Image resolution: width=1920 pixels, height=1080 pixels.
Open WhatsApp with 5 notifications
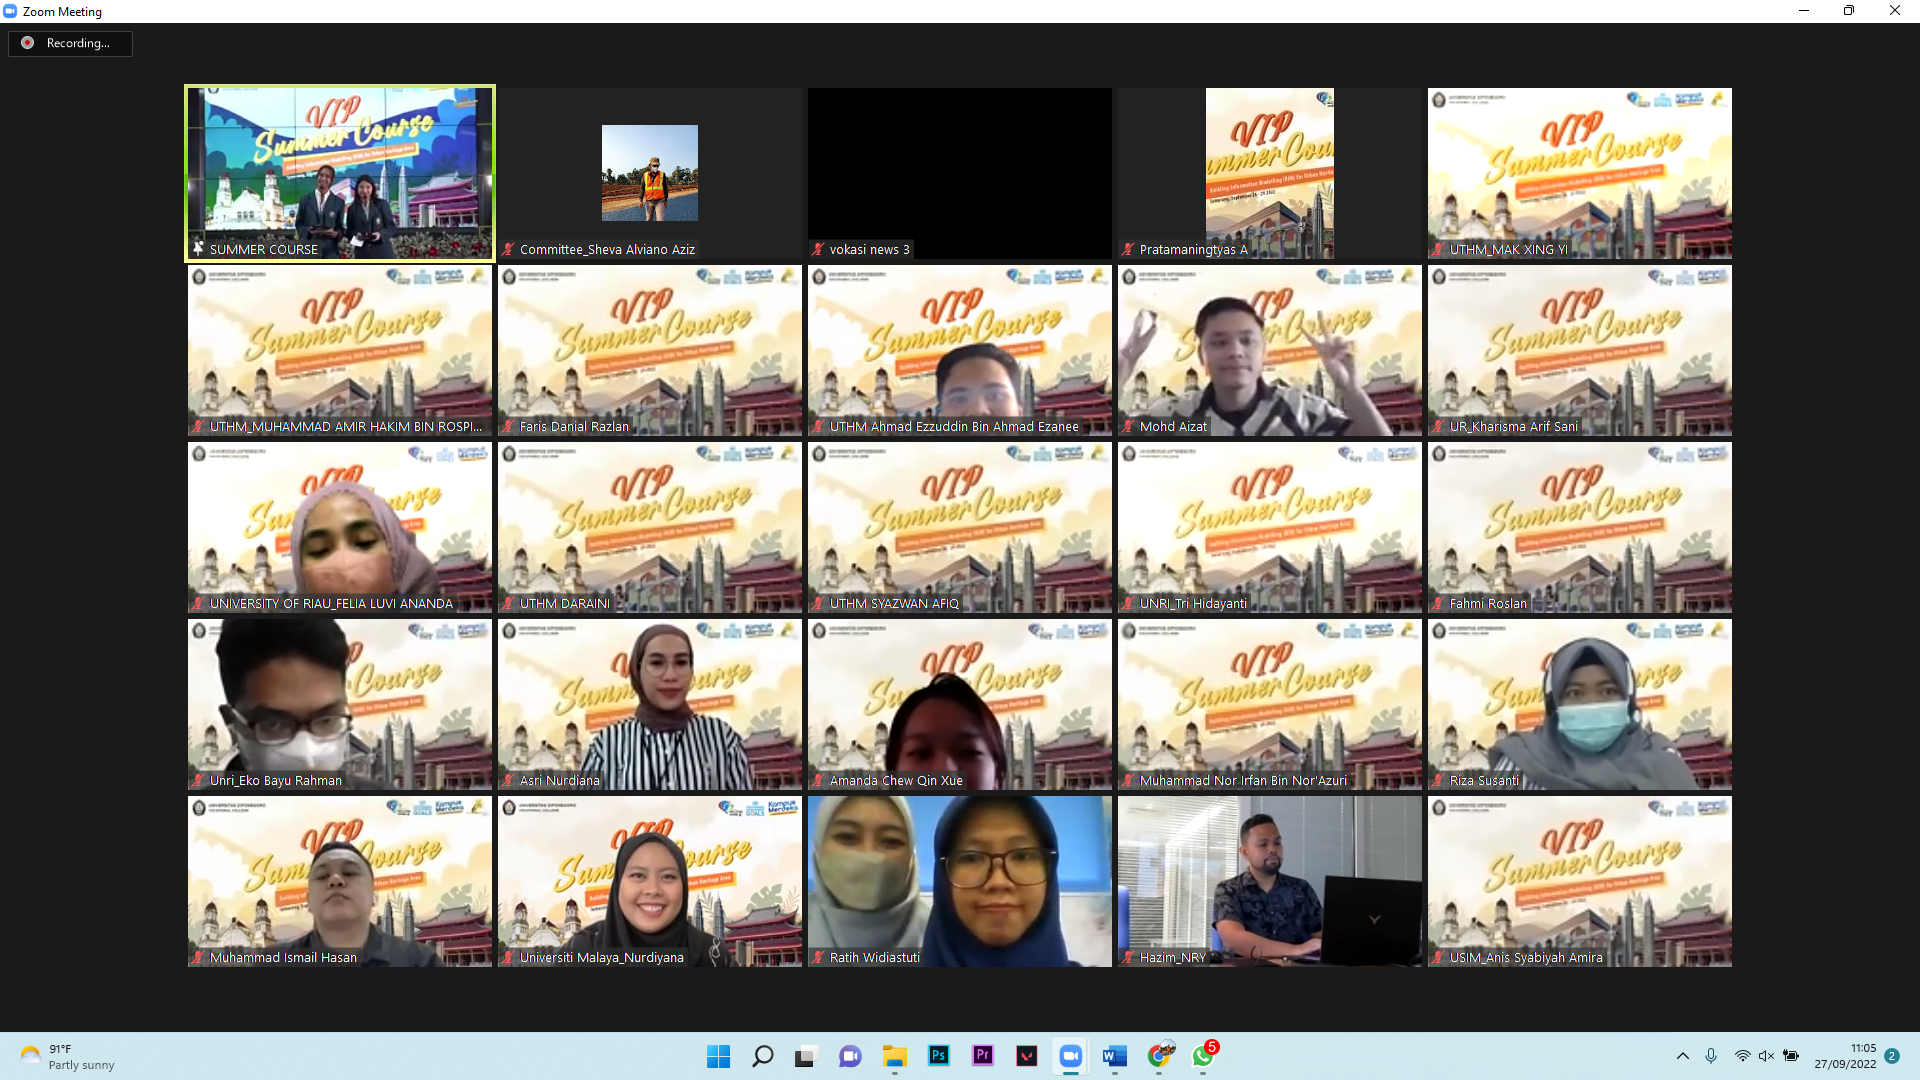(1203, 1056)
